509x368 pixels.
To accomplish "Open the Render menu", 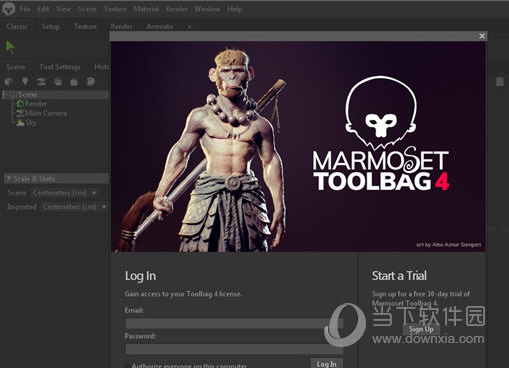I will click(x=176, y=9).
